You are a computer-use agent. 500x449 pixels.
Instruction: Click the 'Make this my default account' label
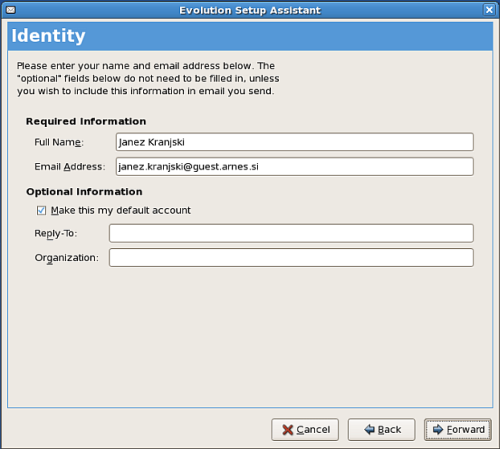click(x=121, y=210)
